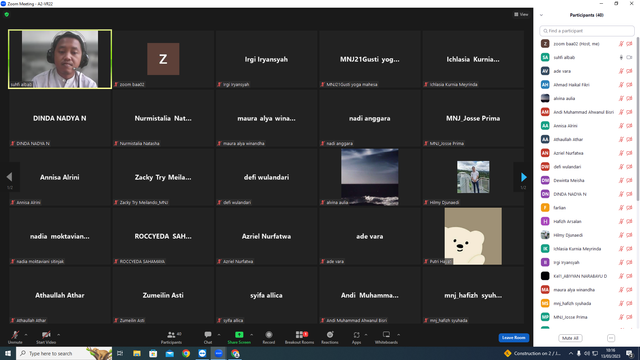
Task: Select DINDA NADYA N in participant list
Action: [x=587, y=194]
